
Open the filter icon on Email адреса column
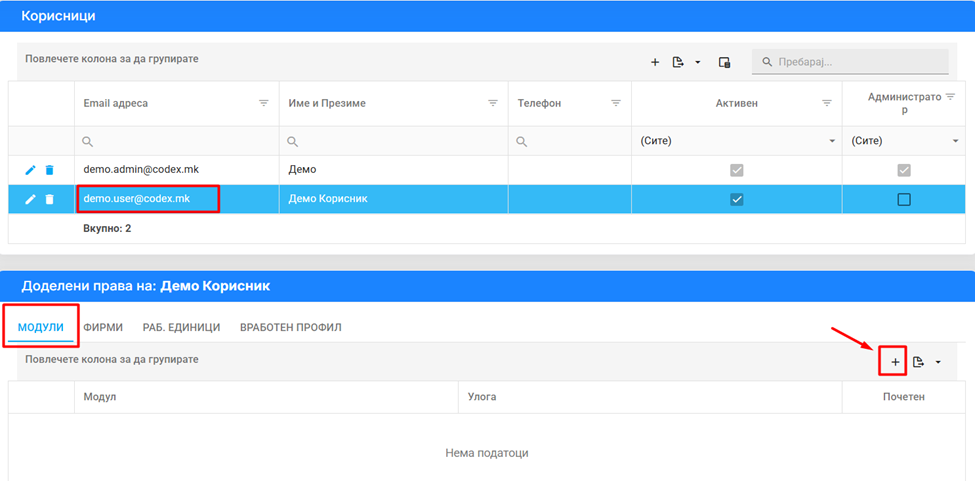tap(264, 103)
